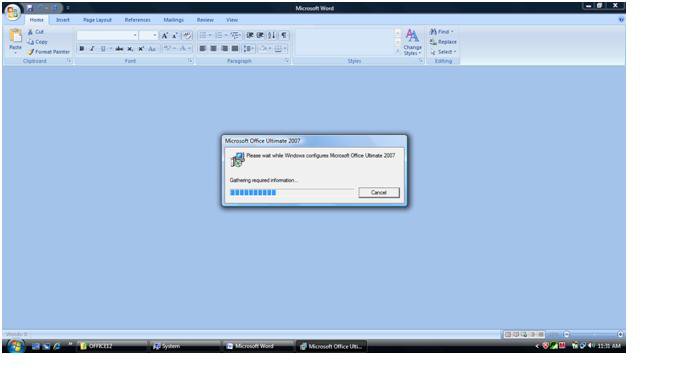Click the Grow Font icon
The image size is (683, 384).
click(165, 36)
